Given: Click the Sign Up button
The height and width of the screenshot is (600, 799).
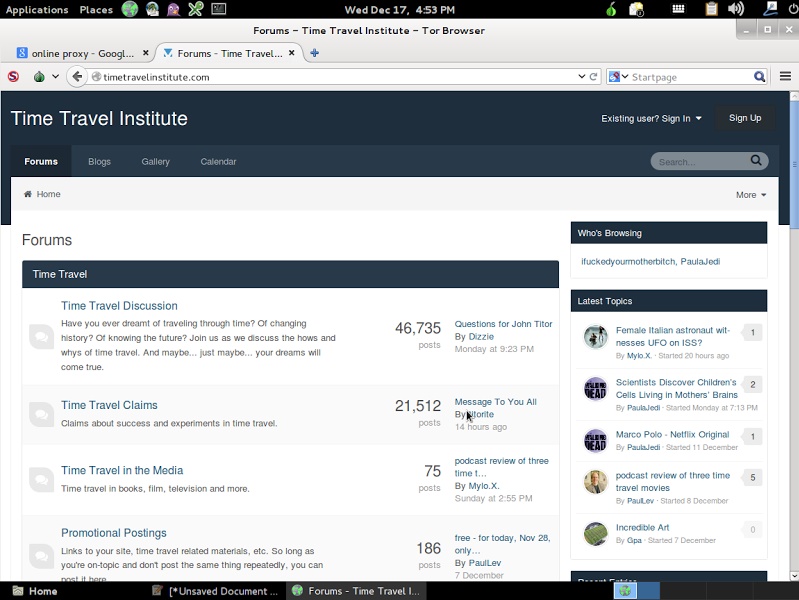Looking at the screenshot, I should pos(745,118).
